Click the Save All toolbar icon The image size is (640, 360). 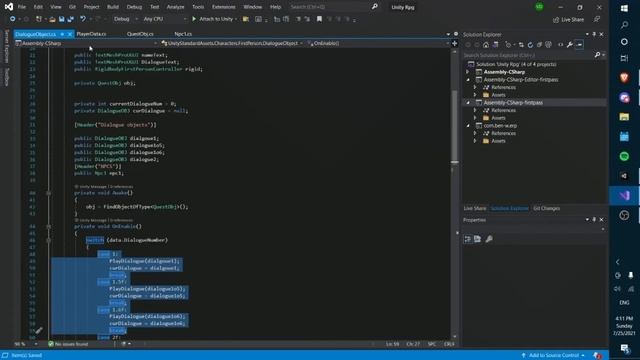click(x=70, y=19)
